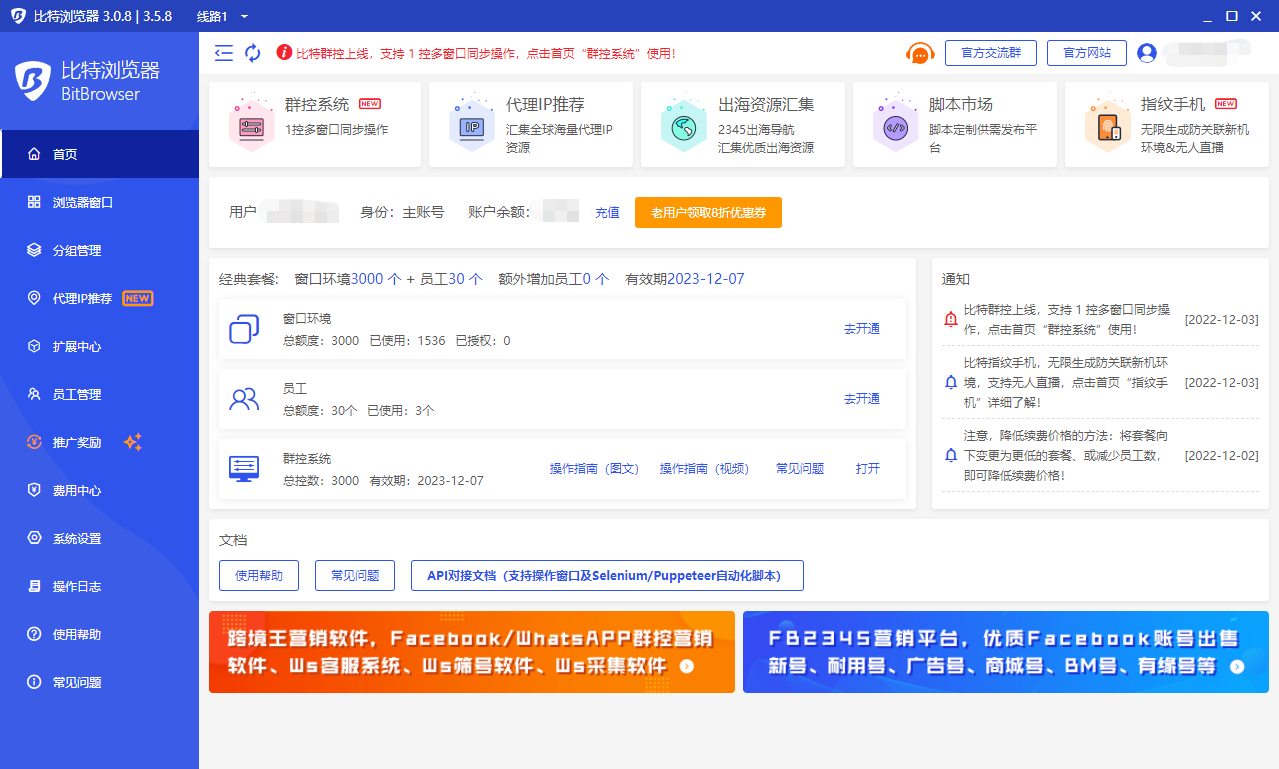Click the user avatar icon
The image size is (1279, 769).
pyautogui.click(x=1147, y=53)
